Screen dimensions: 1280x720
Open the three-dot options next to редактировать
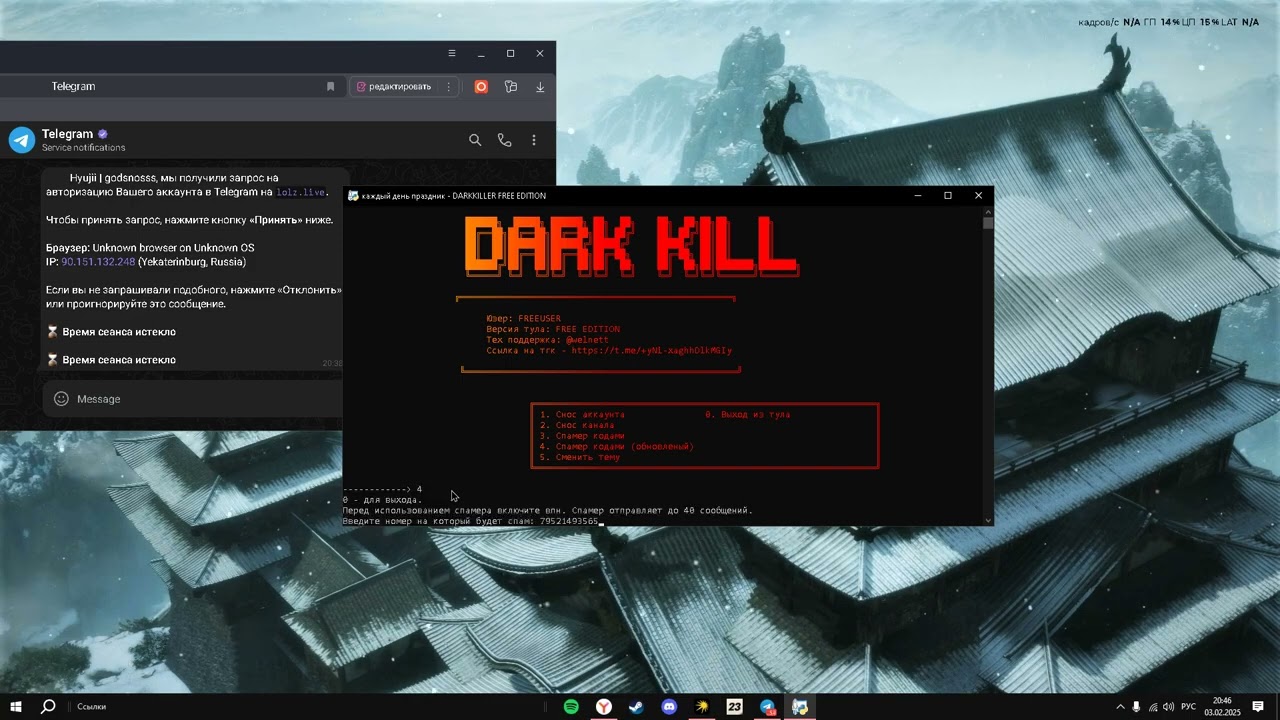[x=448, y=87]
